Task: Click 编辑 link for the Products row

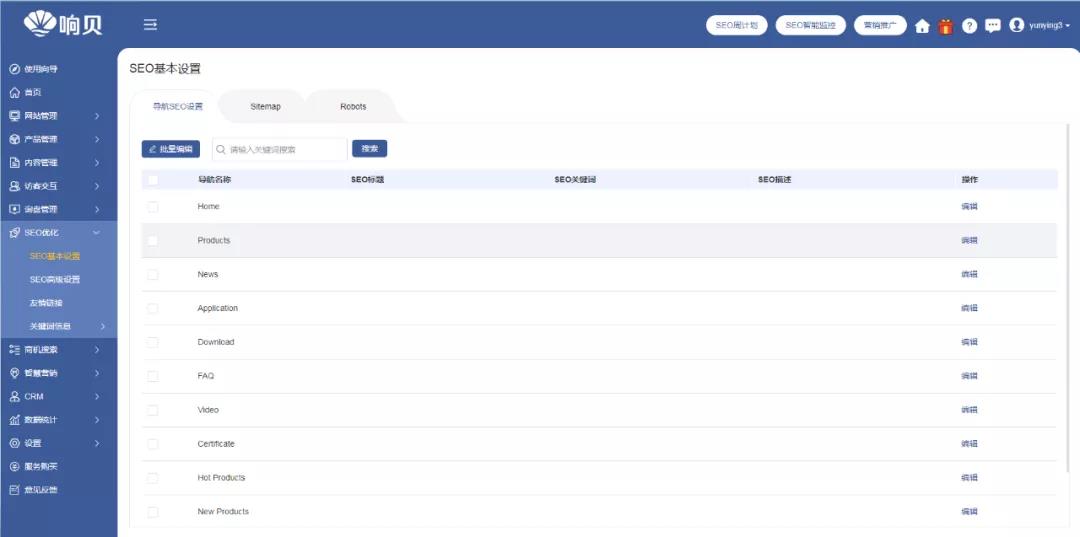Action: click(969, 241)
